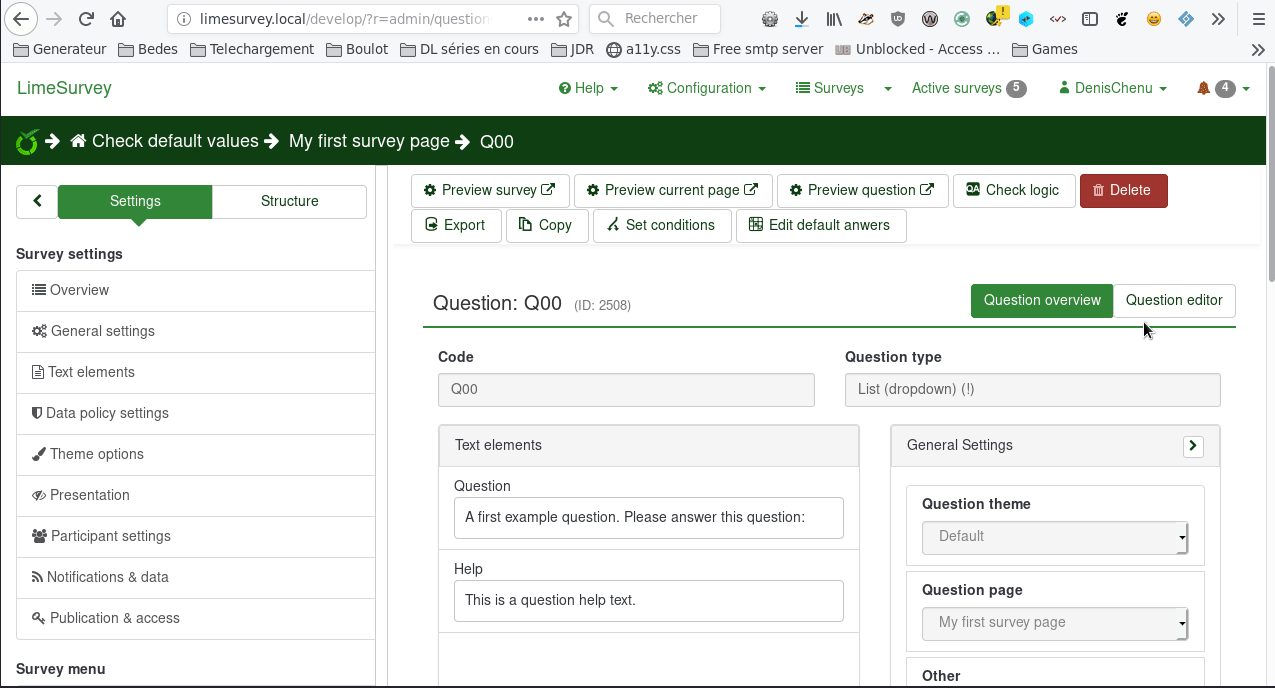Screen dimensions: 1275x688
Task: Click the home icon in breadcrumb
Action: 78,142
